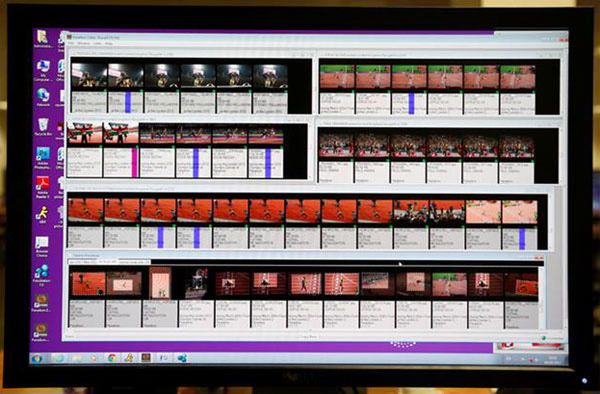Click blue colour label in top-left panel
This screenshot has width=600, height=394.
point(128,102)
